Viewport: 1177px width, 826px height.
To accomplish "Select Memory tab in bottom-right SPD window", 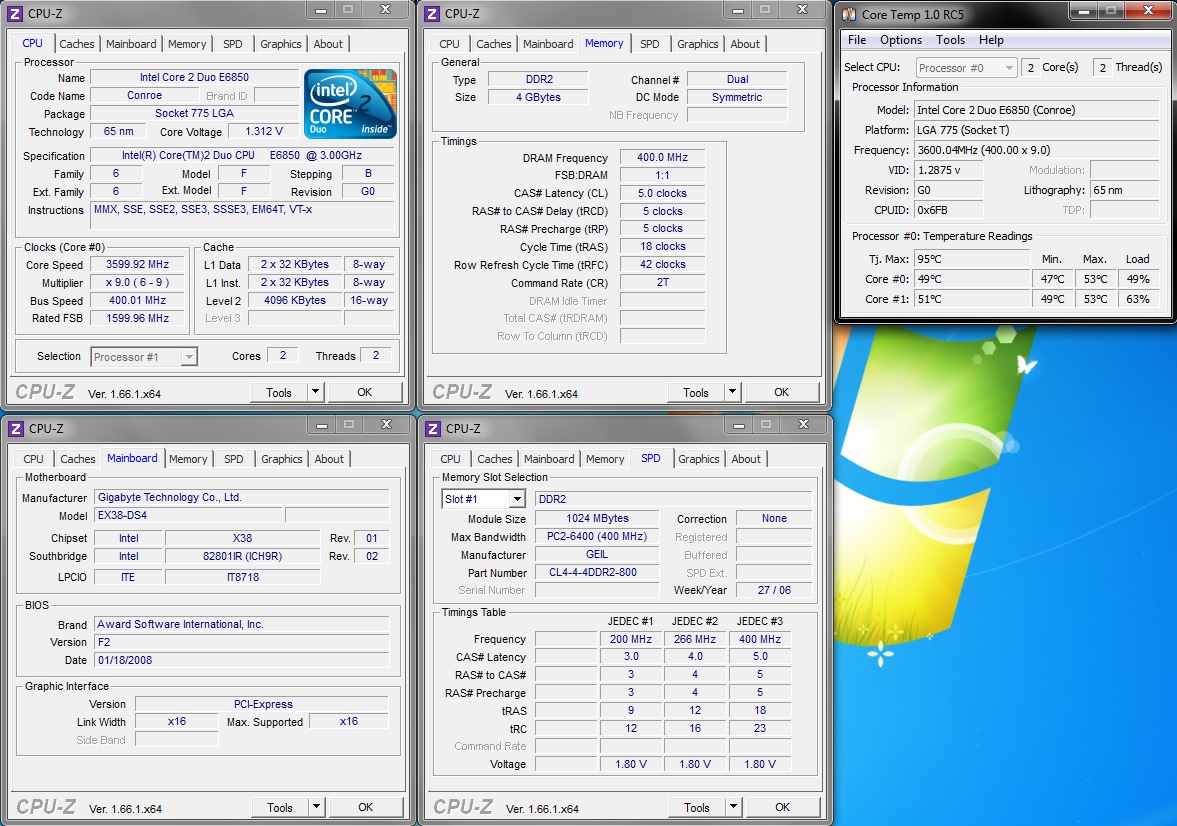I will tap(605, 460).
